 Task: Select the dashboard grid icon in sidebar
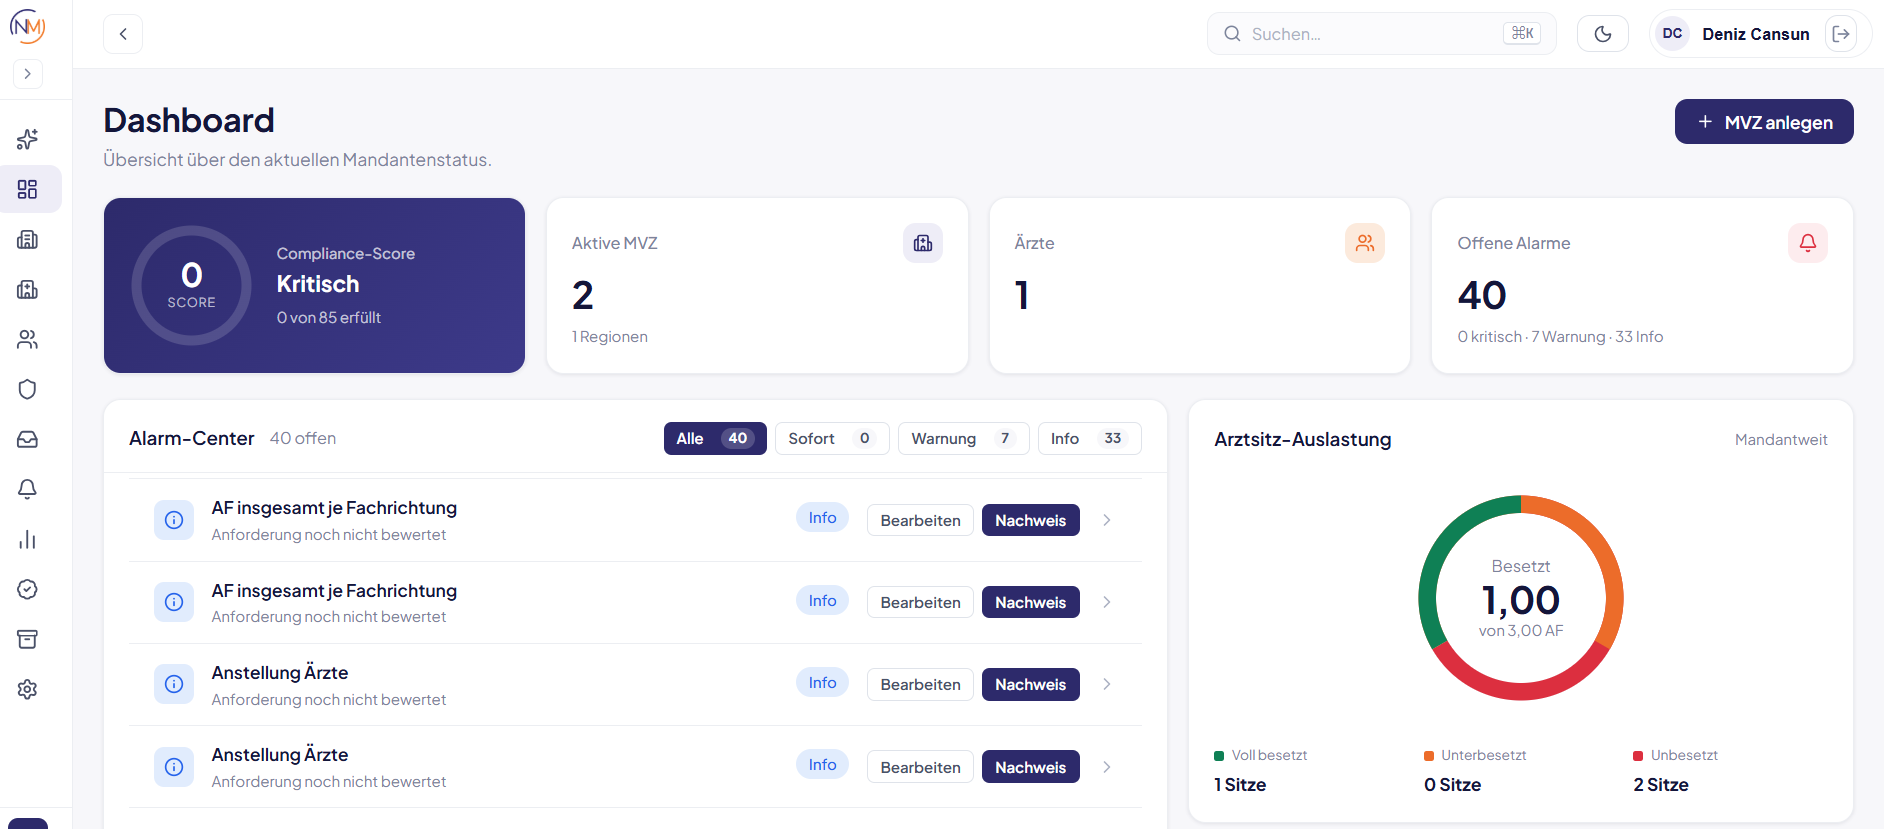tap(27, 189)
